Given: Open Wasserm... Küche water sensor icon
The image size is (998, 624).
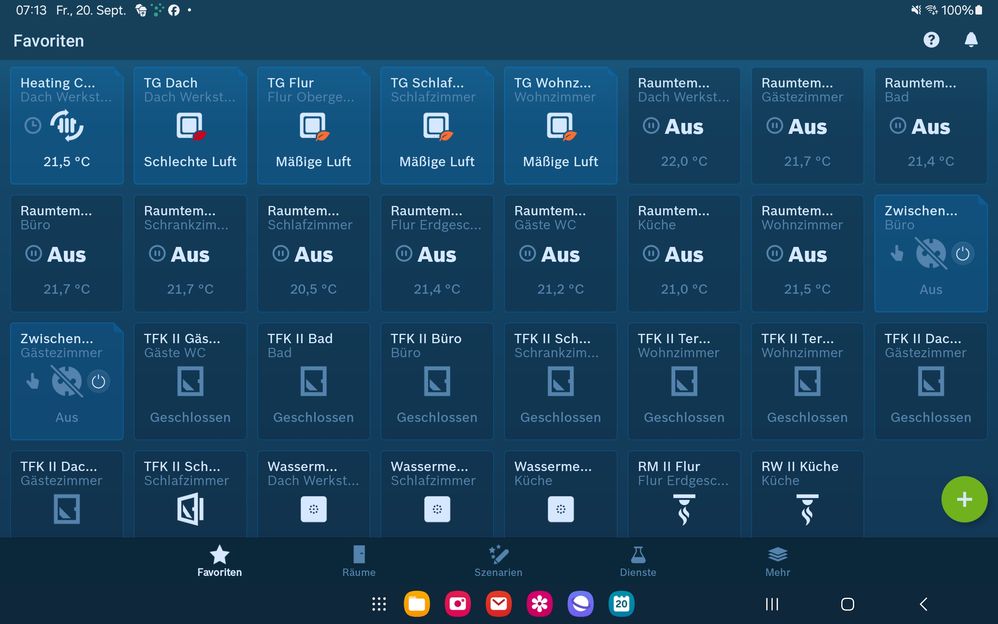Looking at the screenshot, I should pos(560,509).
